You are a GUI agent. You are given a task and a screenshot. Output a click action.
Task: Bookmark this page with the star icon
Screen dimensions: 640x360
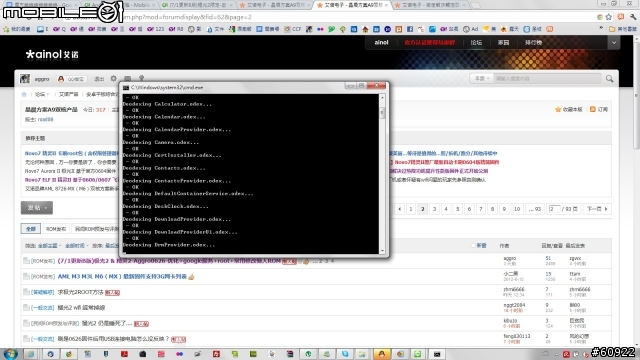tap(609, 17)
